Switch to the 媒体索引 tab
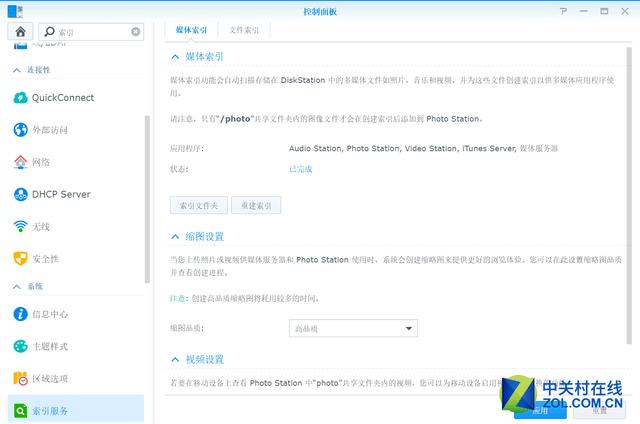The image size is (640, 424). click(191, 30)
